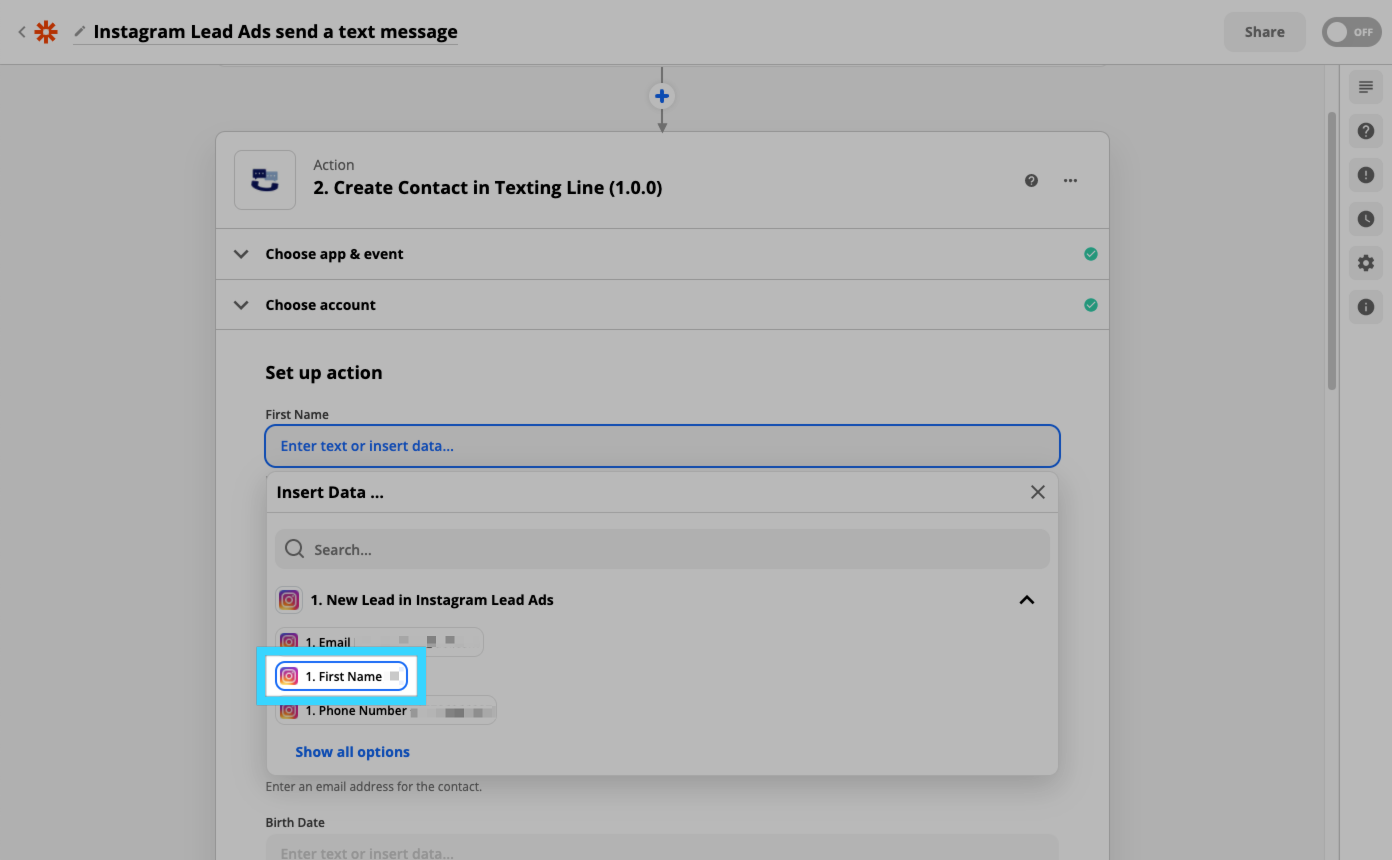1392x860 pixels.
Task: Click the '2. Create Contact in Texting Line (1.0.0)' title
Action: (x=488, y=188)
